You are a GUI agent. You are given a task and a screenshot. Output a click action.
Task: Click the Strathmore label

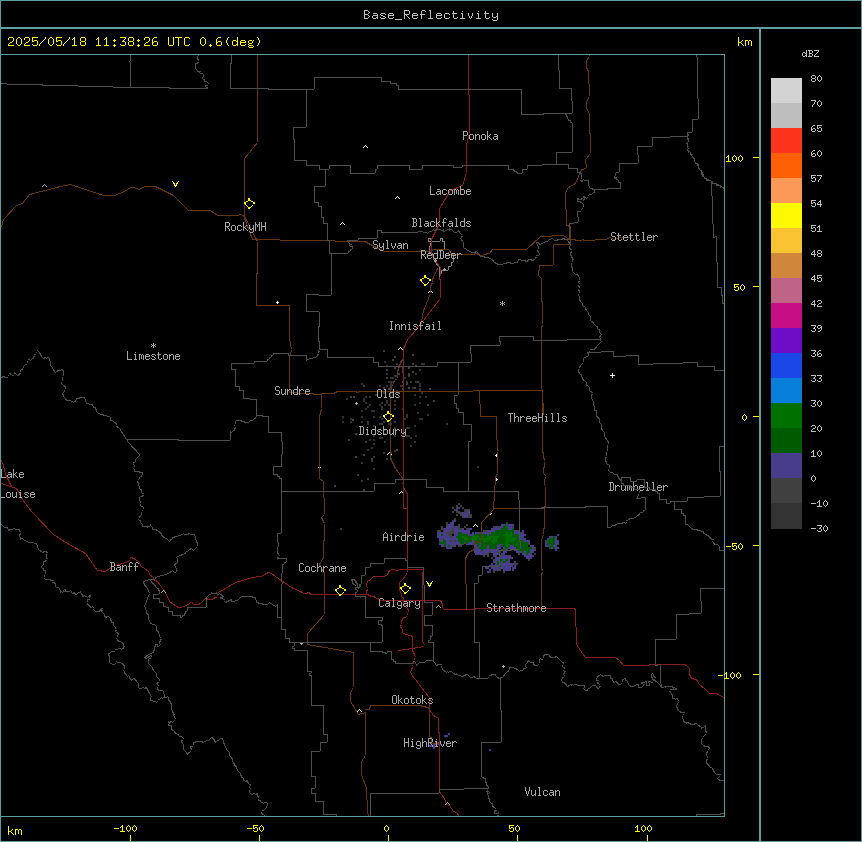click(x=516, y=608)
